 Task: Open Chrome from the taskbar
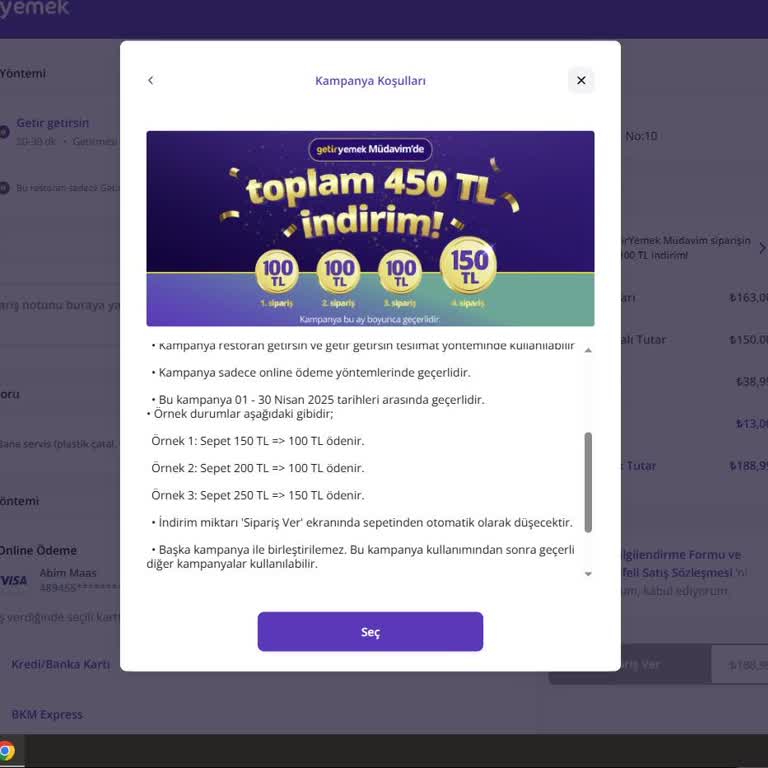click(7, 751)
